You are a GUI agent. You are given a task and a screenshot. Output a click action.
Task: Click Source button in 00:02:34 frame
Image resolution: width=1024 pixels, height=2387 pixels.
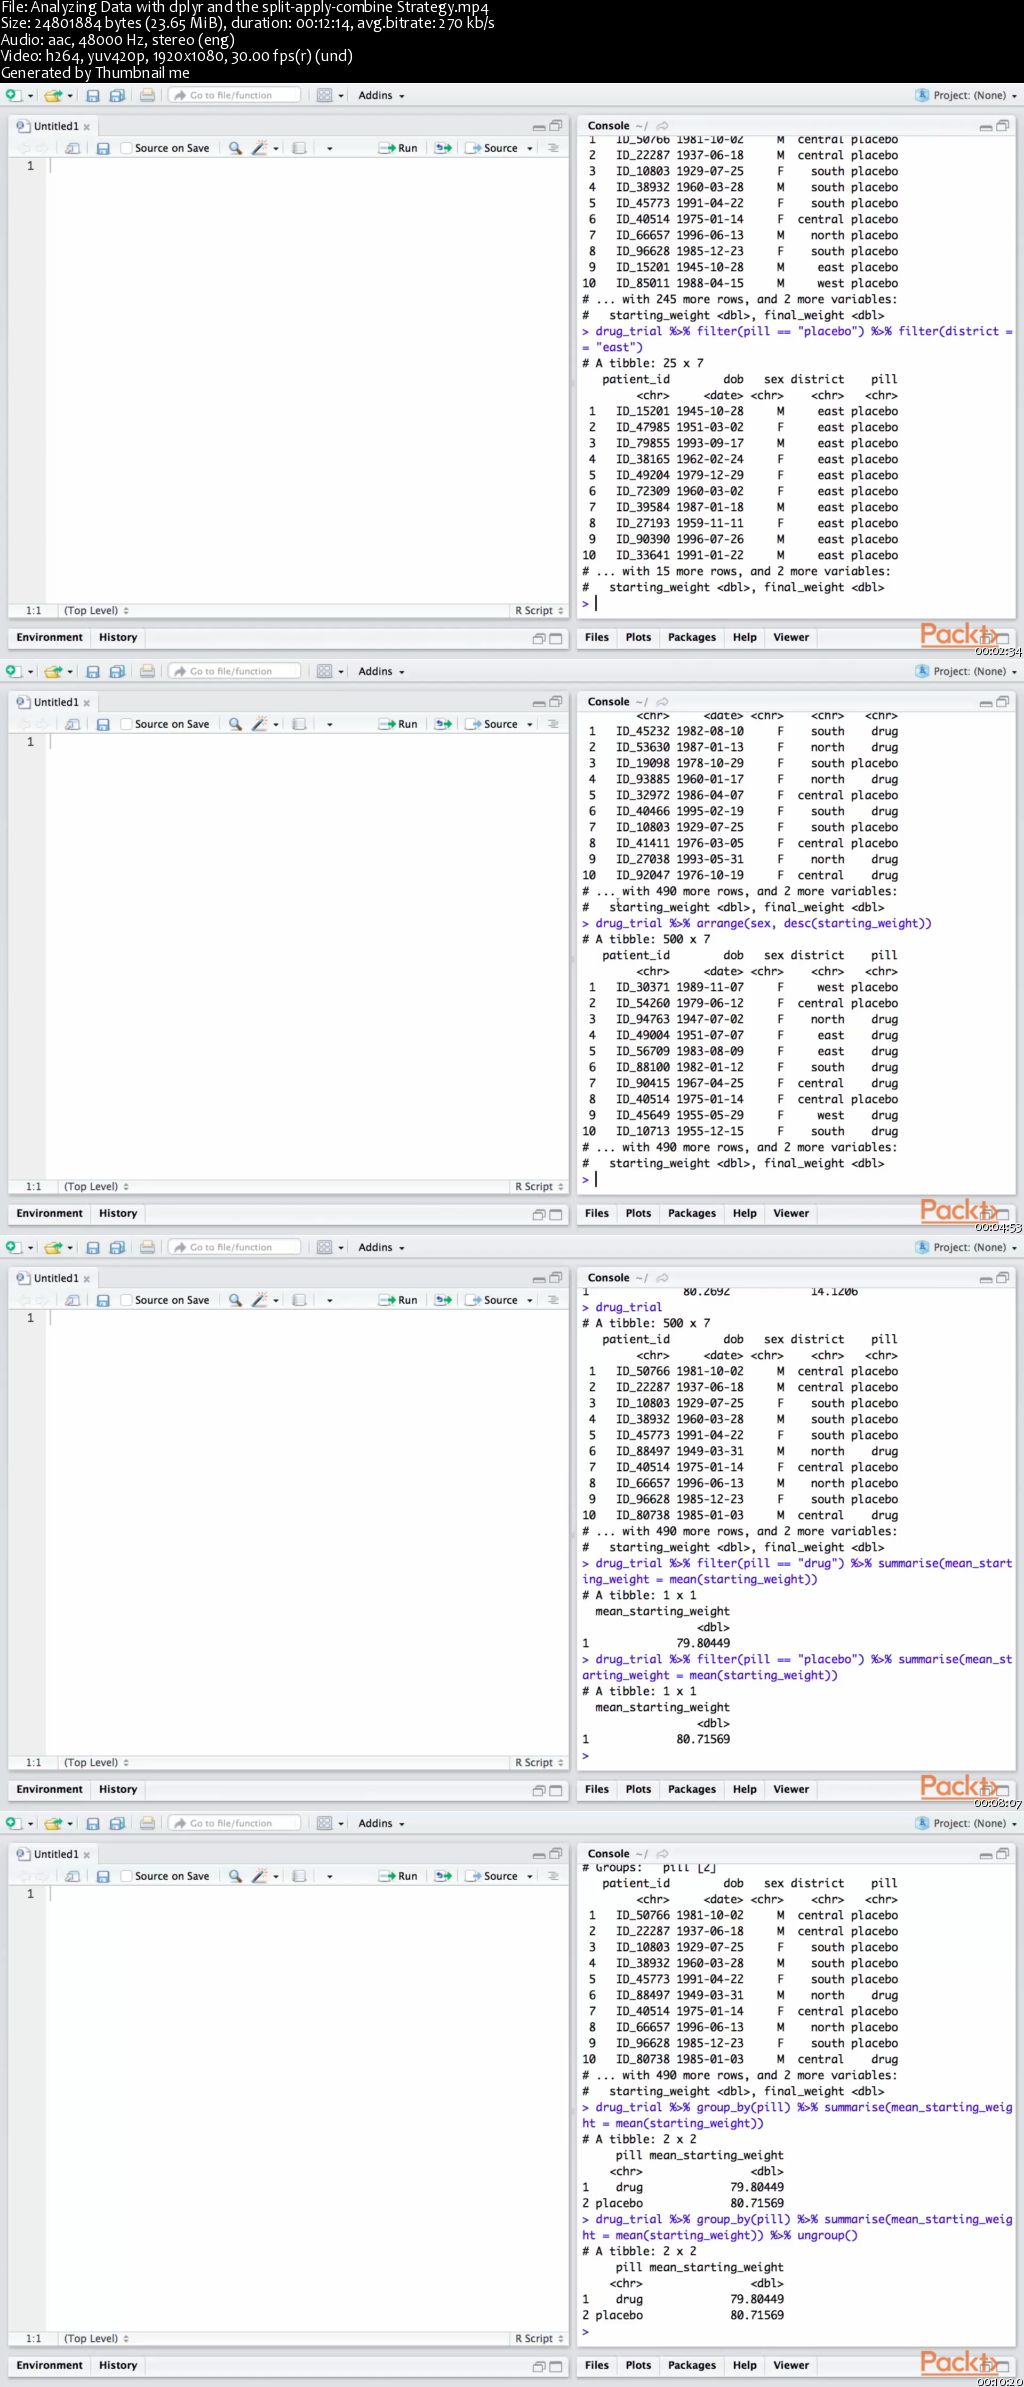(x=492, y=148)
